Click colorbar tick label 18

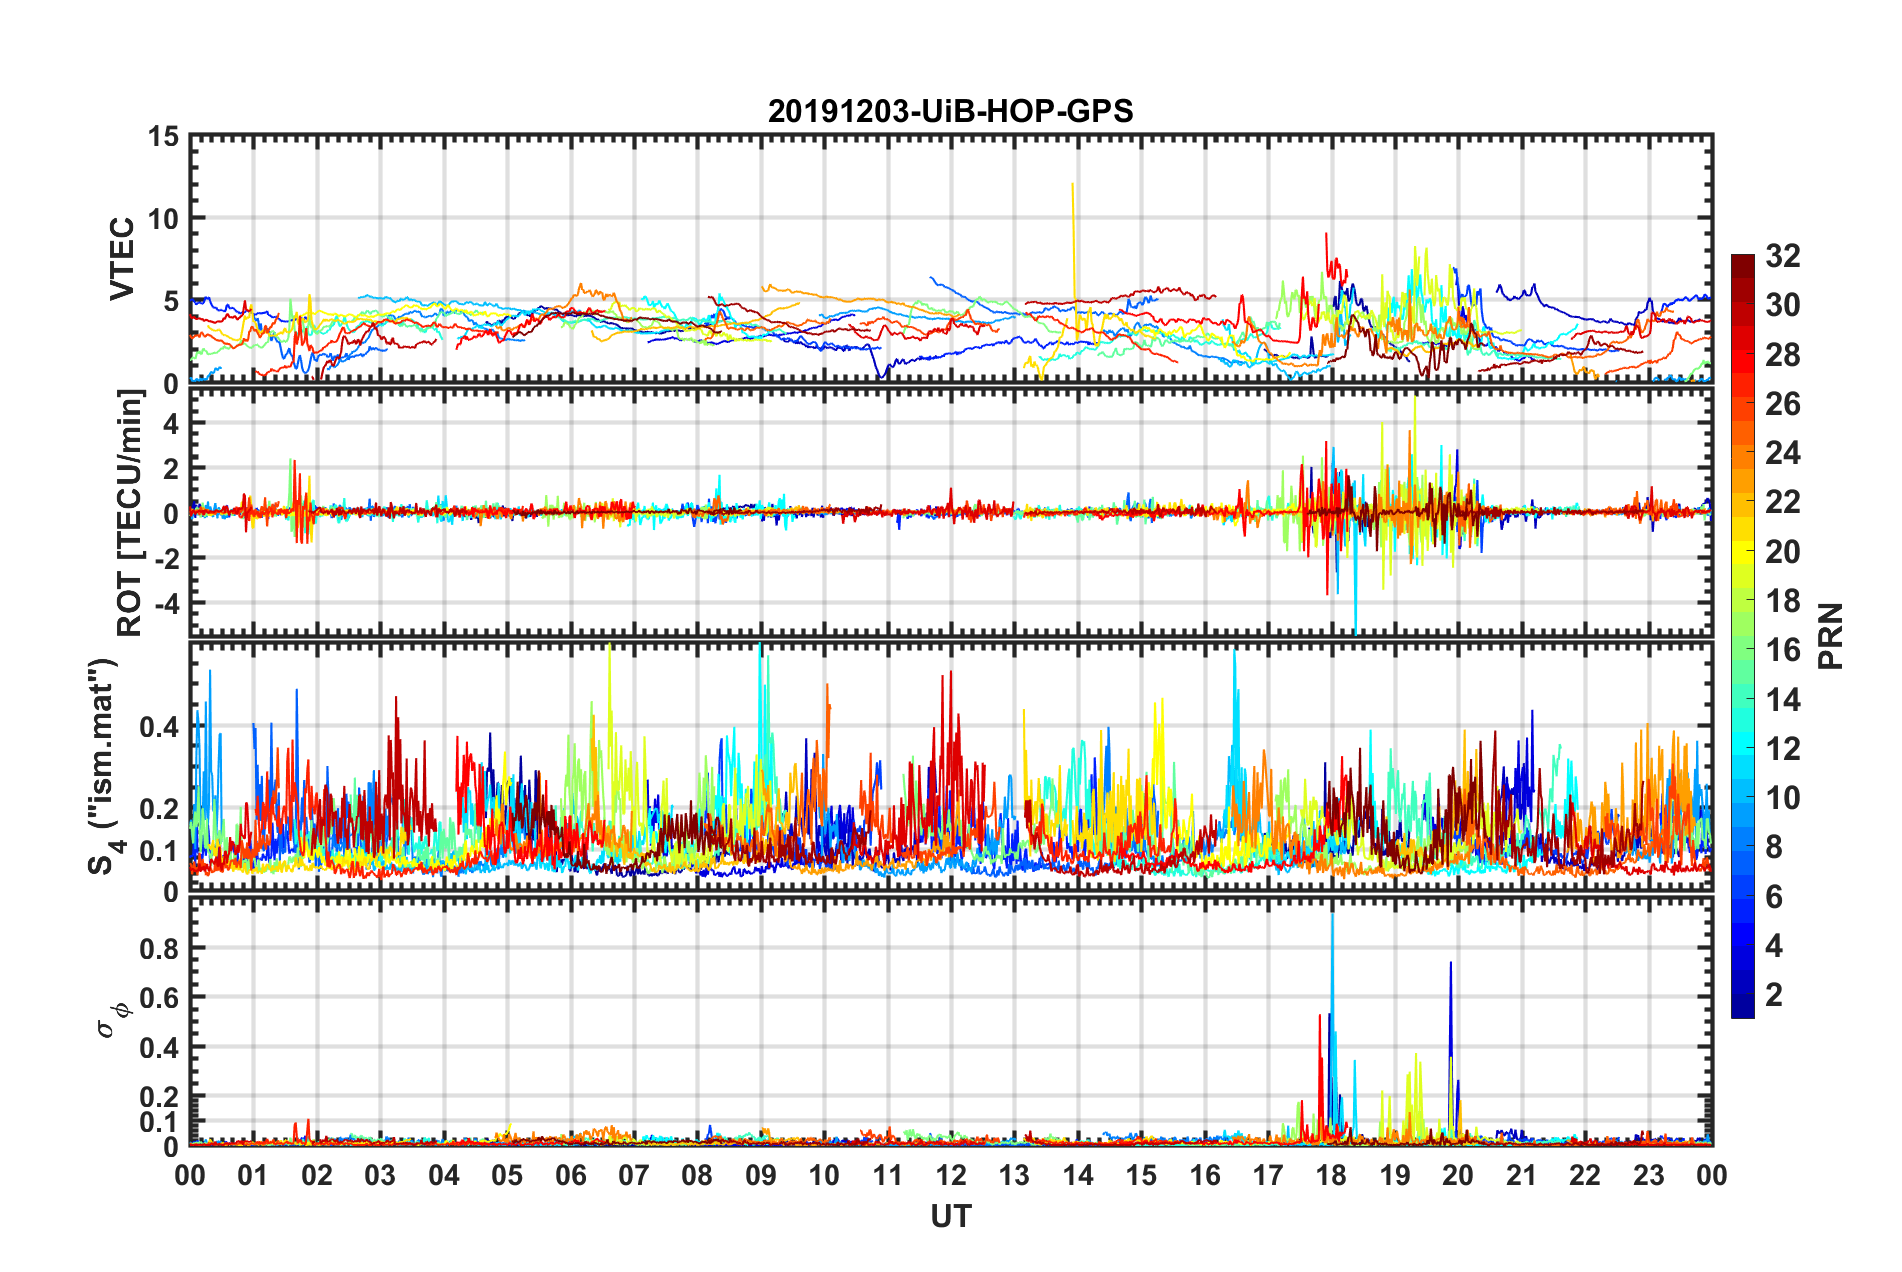[x=1783, y=601]
